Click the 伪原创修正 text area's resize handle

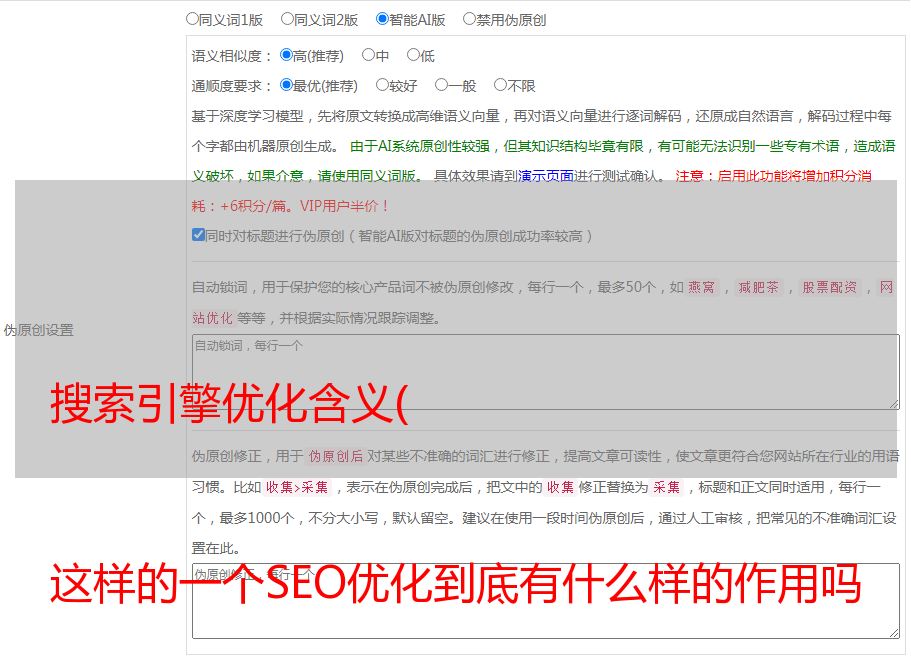click(894, 633)
